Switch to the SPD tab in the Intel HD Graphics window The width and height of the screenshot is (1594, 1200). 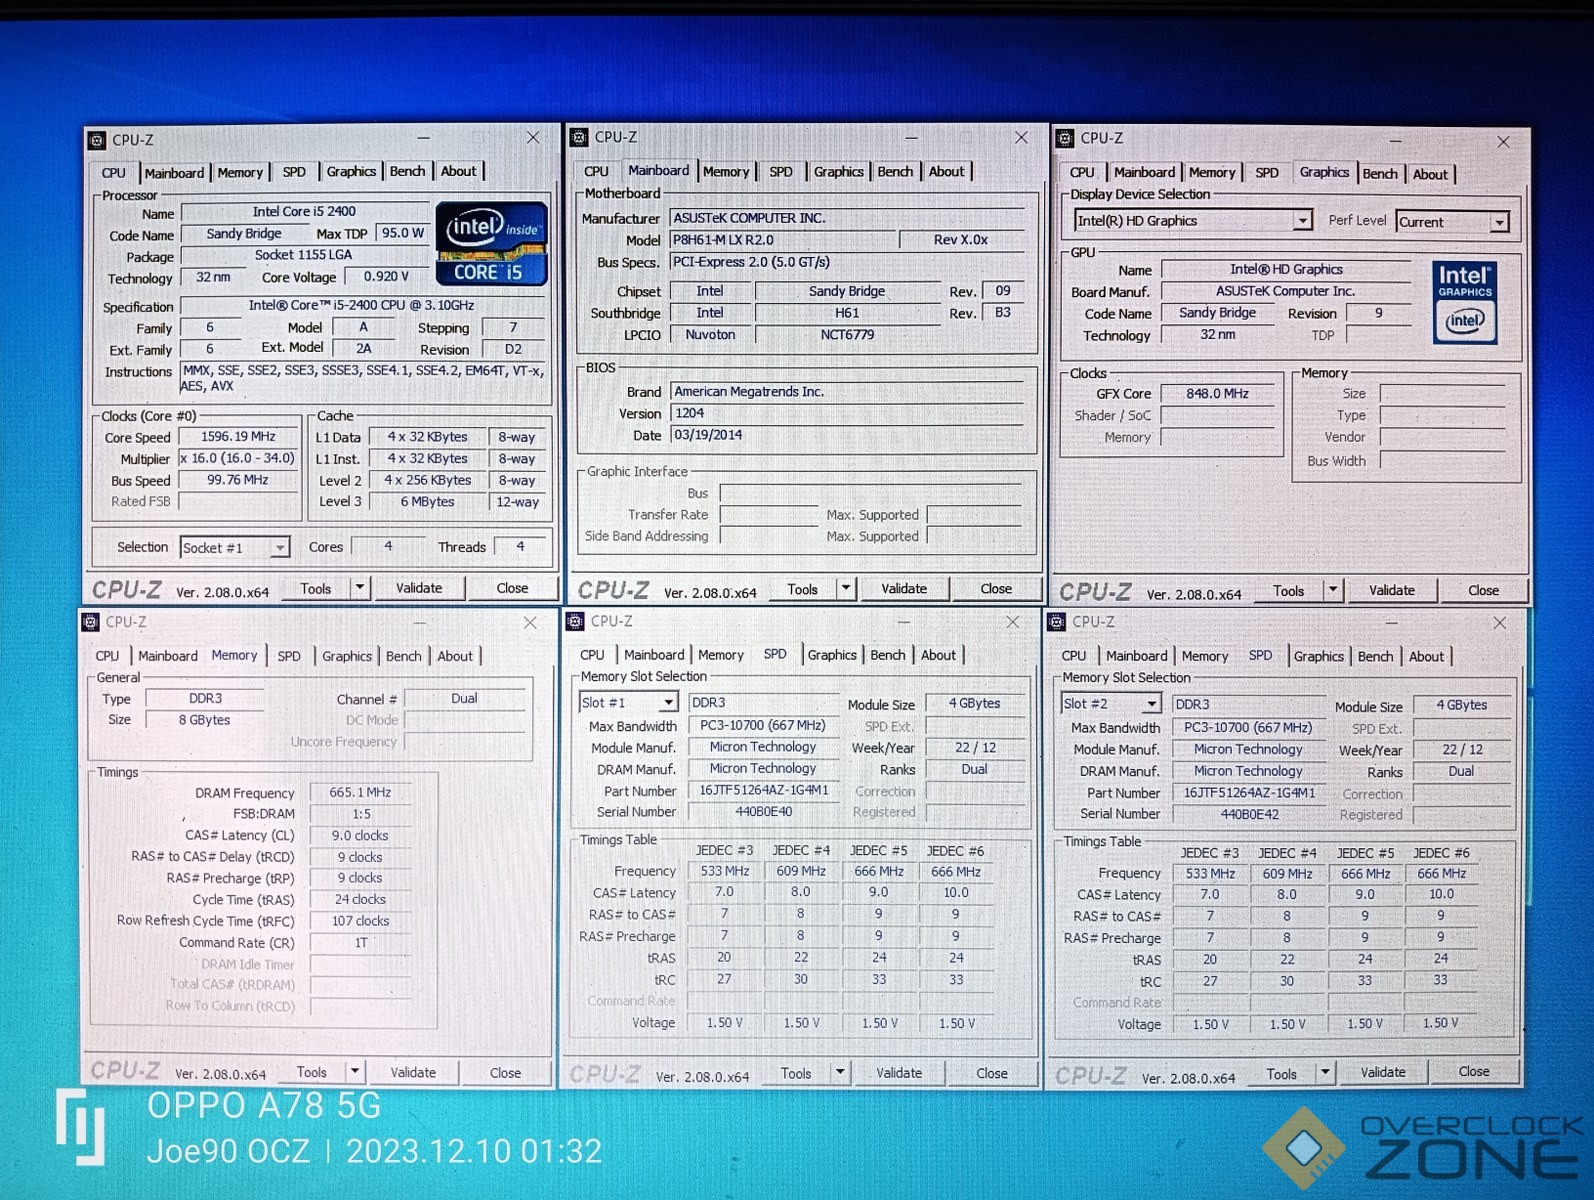click(1267, 173)
